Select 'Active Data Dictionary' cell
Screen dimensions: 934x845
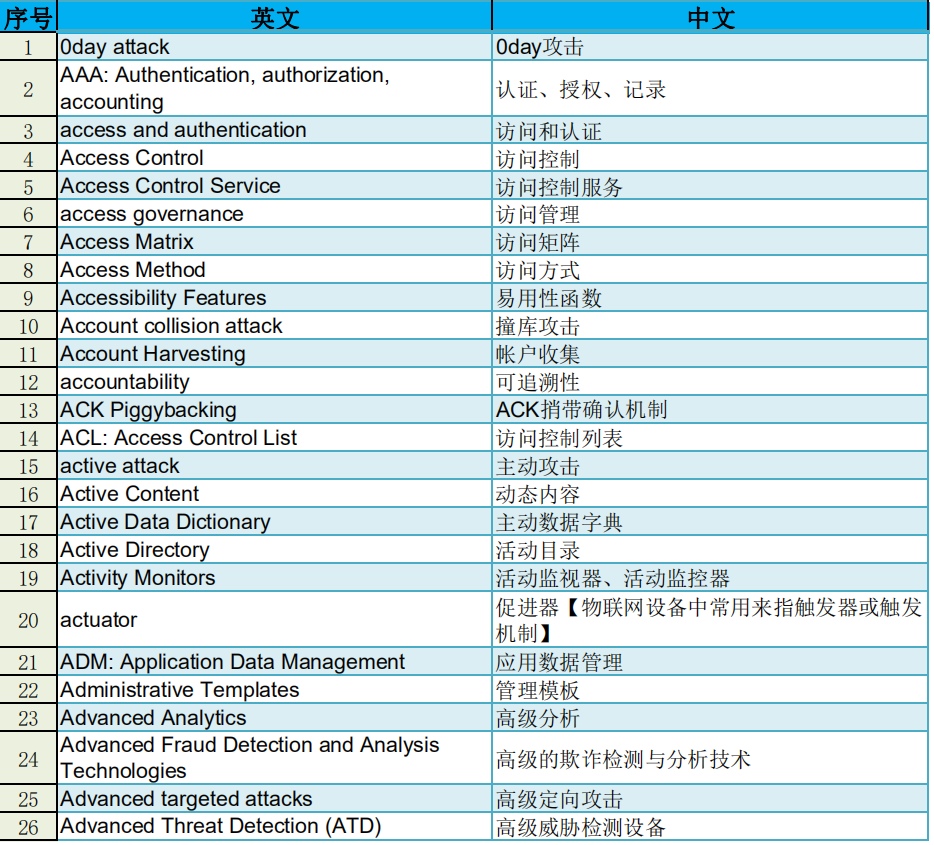[x=275, y=522]
